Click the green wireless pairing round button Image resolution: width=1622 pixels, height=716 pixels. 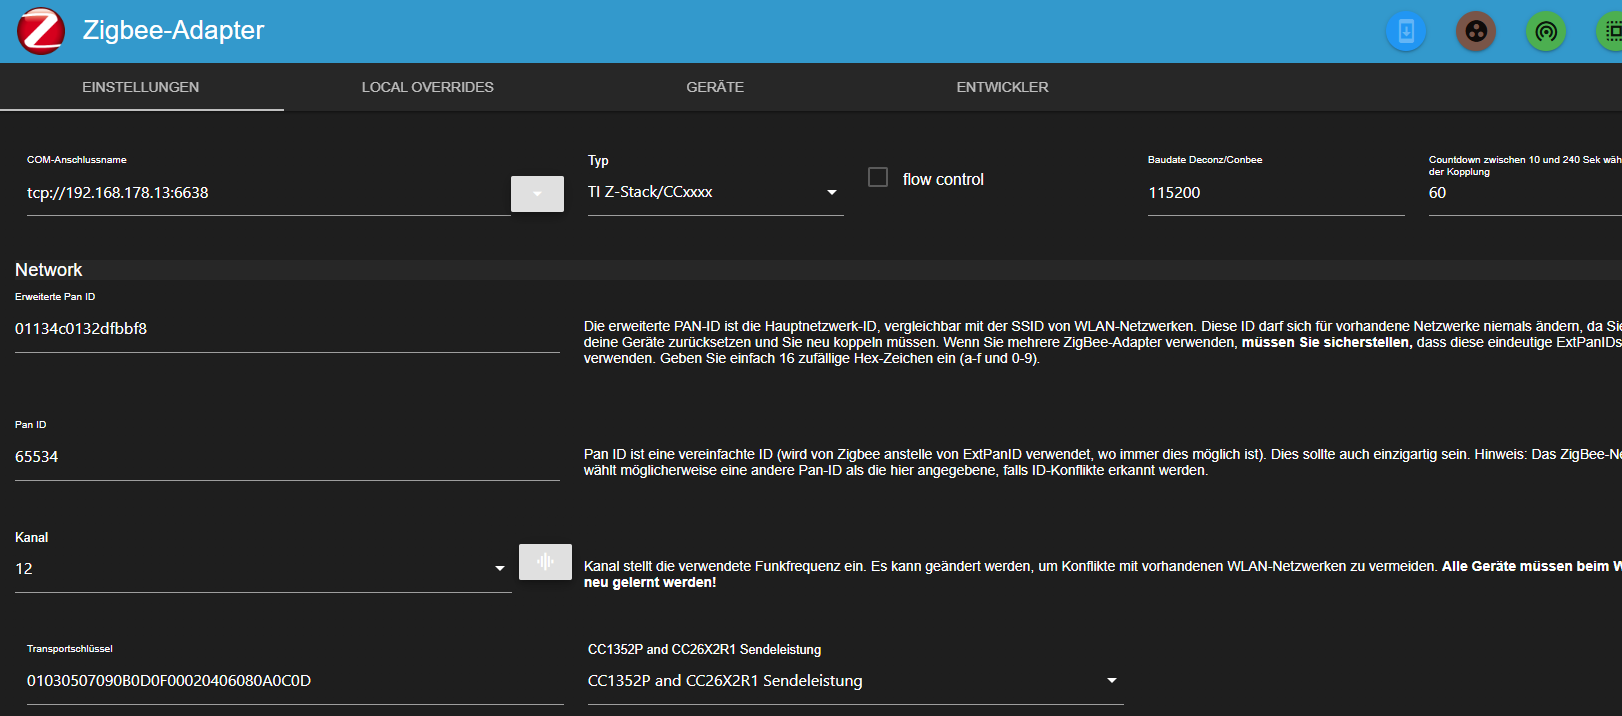1546,32
